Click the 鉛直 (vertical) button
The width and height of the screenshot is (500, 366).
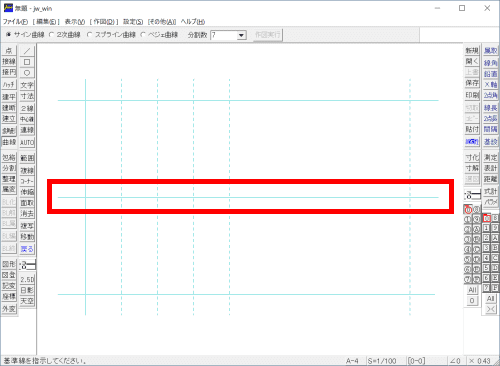point(490,74)
